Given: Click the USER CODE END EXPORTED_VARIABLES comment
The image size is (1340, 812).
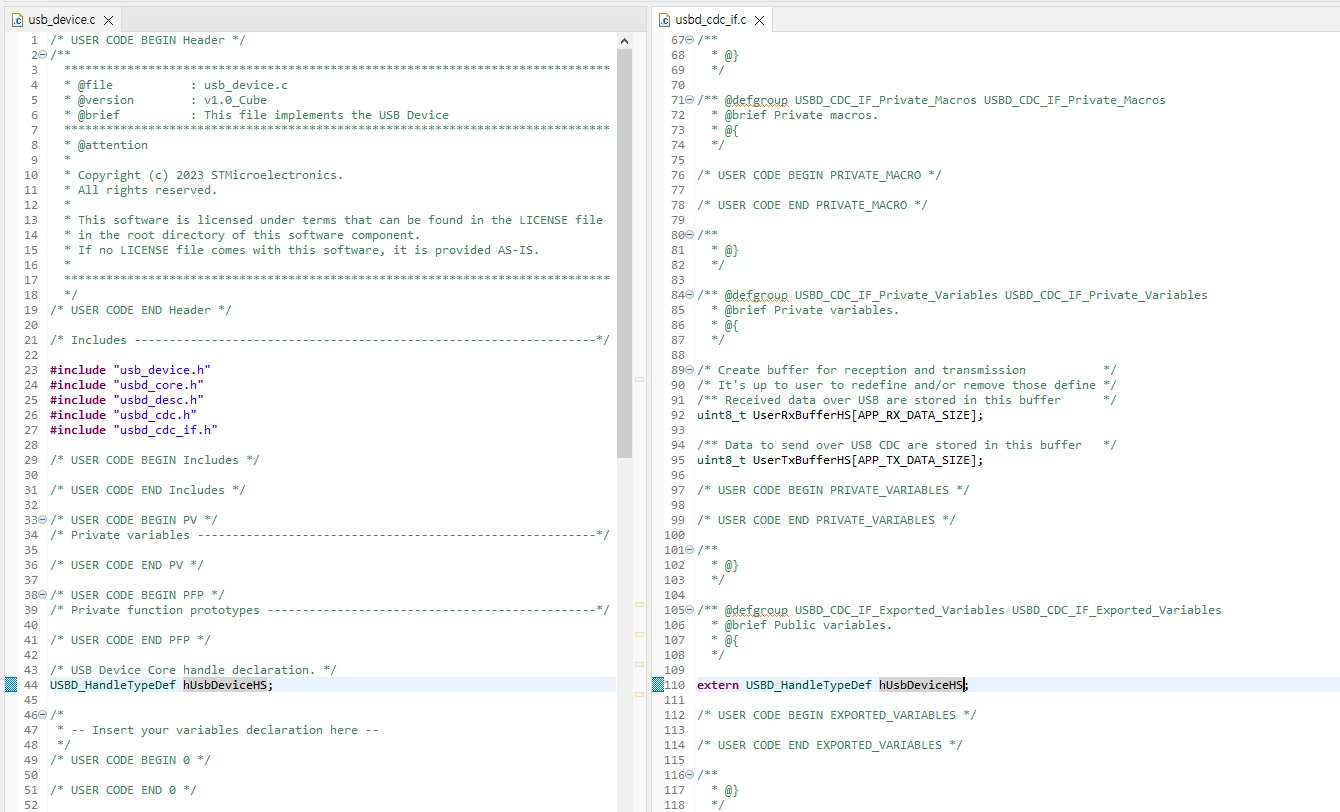Looking at the screenshot, I should pyautogui.click(x=830, y=745).
